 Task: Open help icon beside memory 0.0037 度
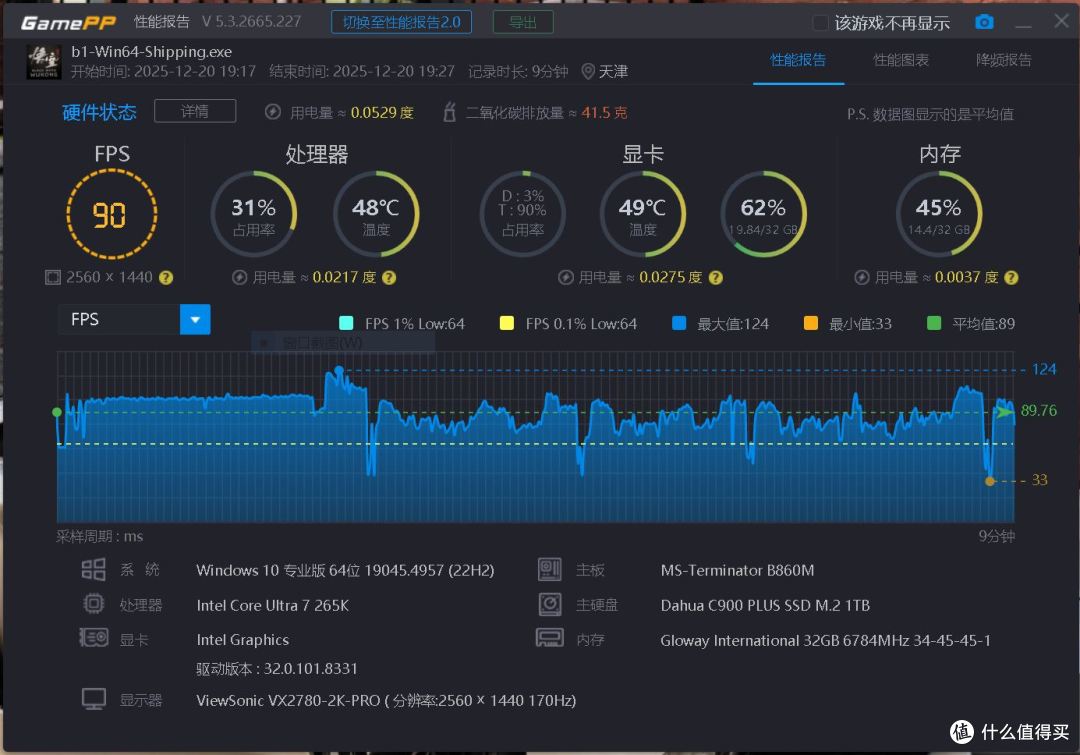(x=1010, y=278)
